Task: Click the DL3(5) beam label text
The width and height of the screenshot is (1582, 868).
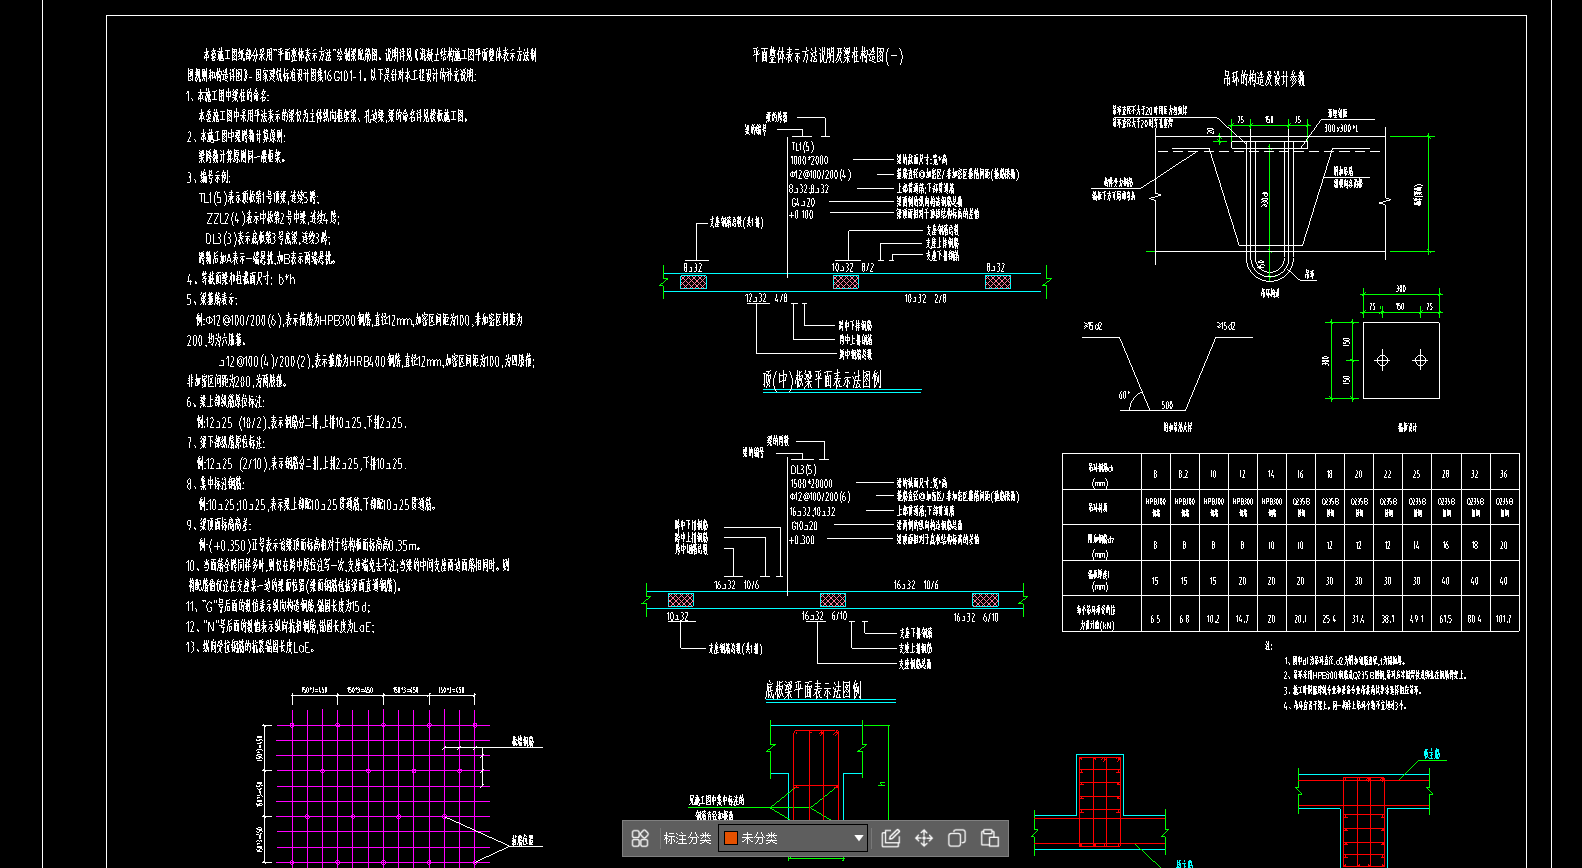Action: click(x=803, y=470)
